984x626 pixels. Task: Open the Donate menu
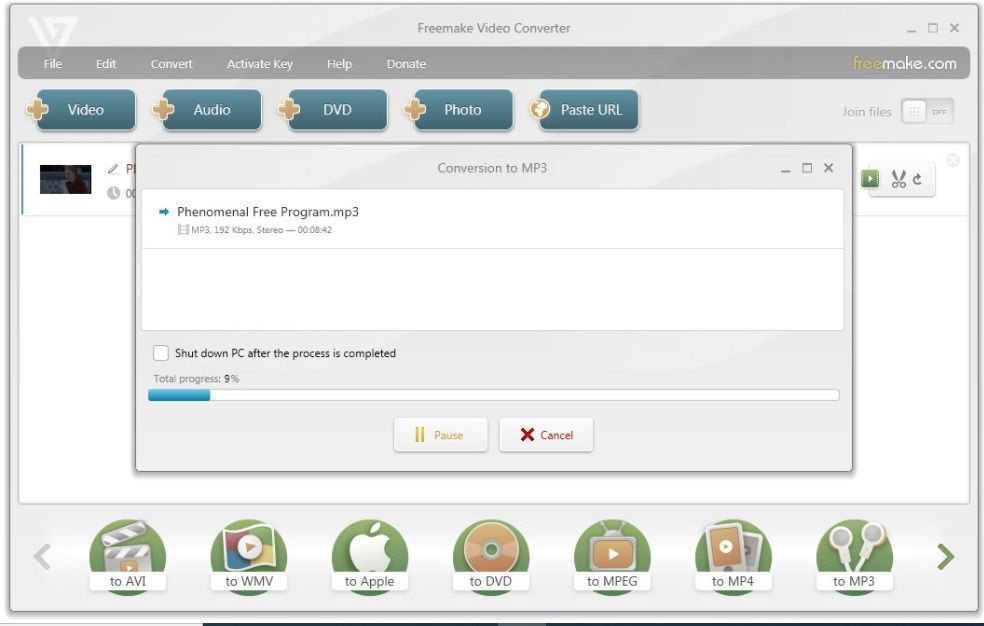coord(406,64)
